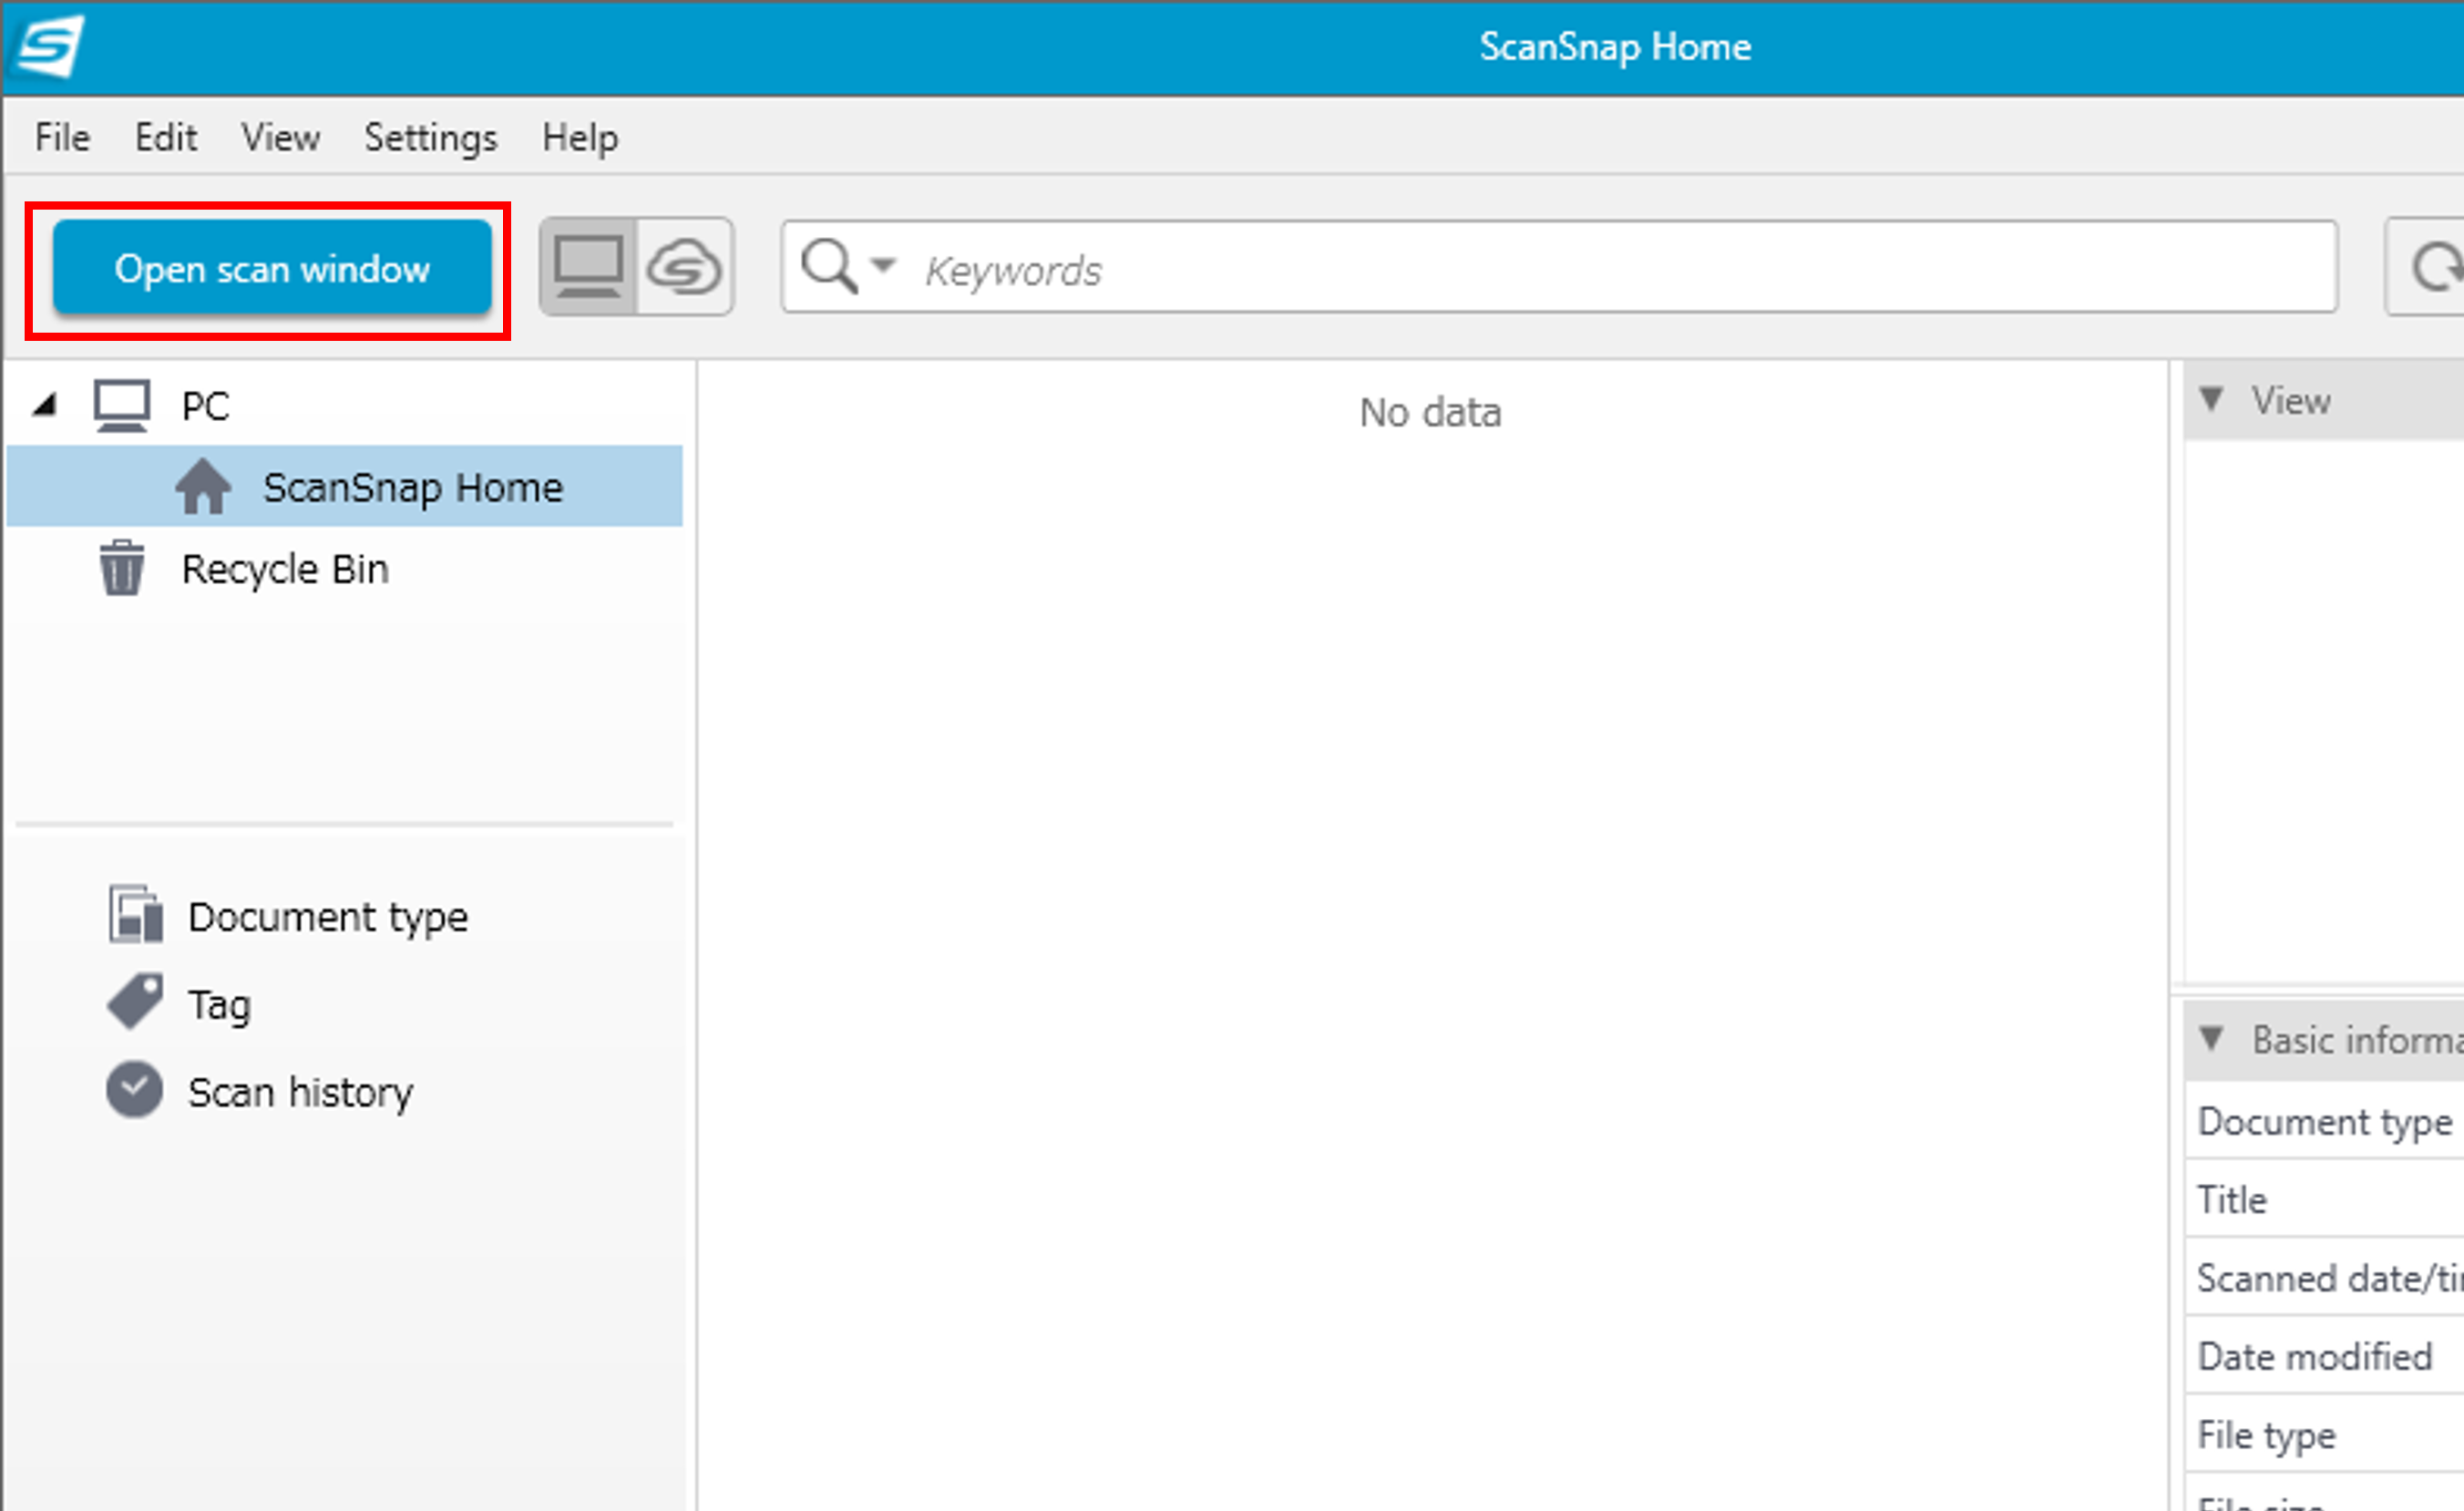Screen dimensions: 2464x1511
Task: Select the Title property row
Action: pyautogui.click(x=2324, y=1199)
